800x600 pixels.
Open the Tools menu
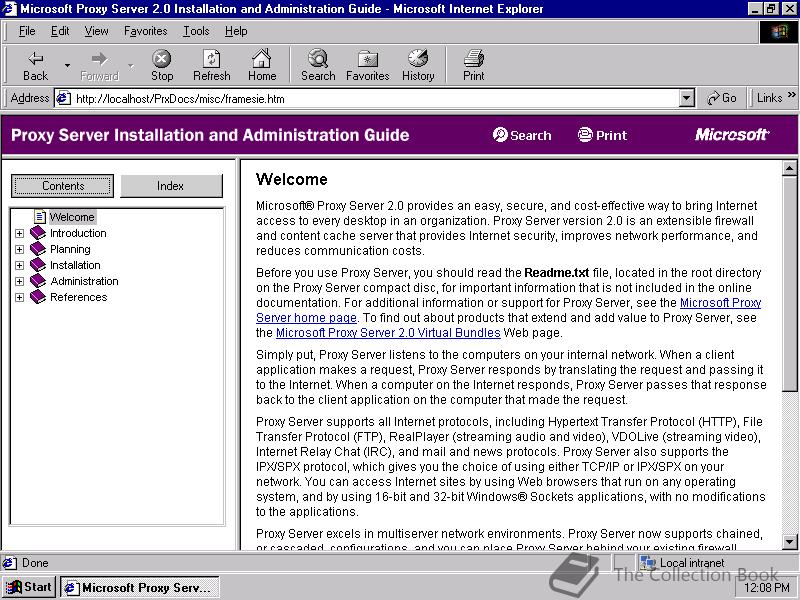(195, 31)
